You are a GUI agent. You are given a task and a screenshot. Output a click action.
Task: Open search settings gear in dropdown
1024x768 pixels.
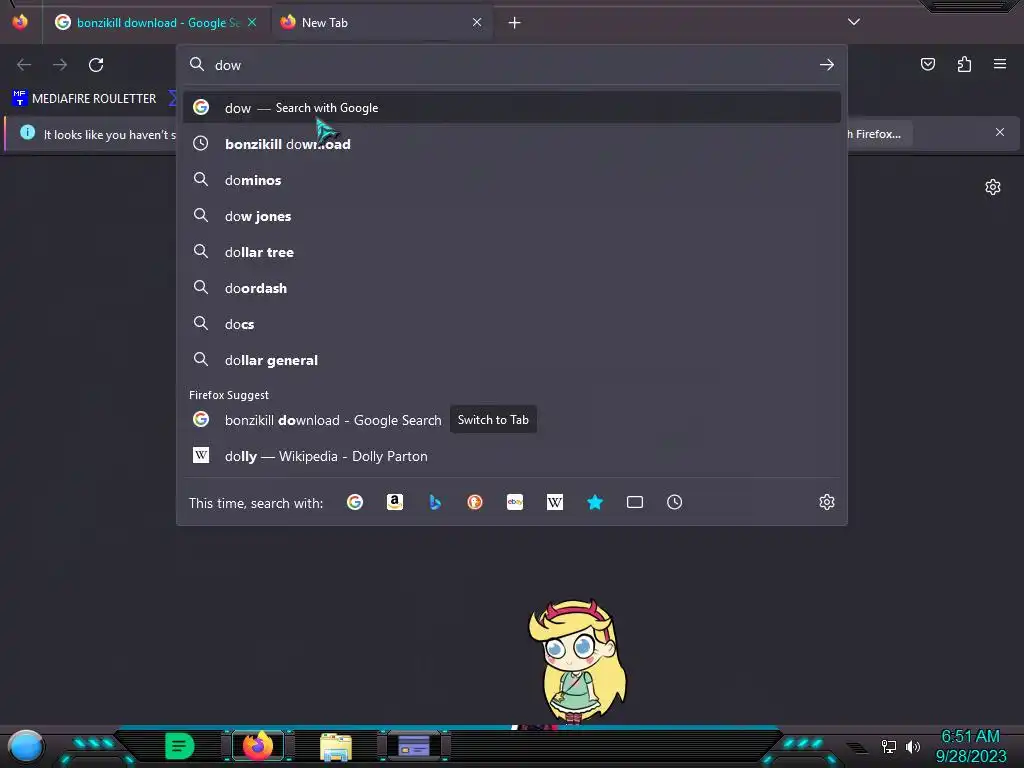pyautogui.click(x=827, y=502)
